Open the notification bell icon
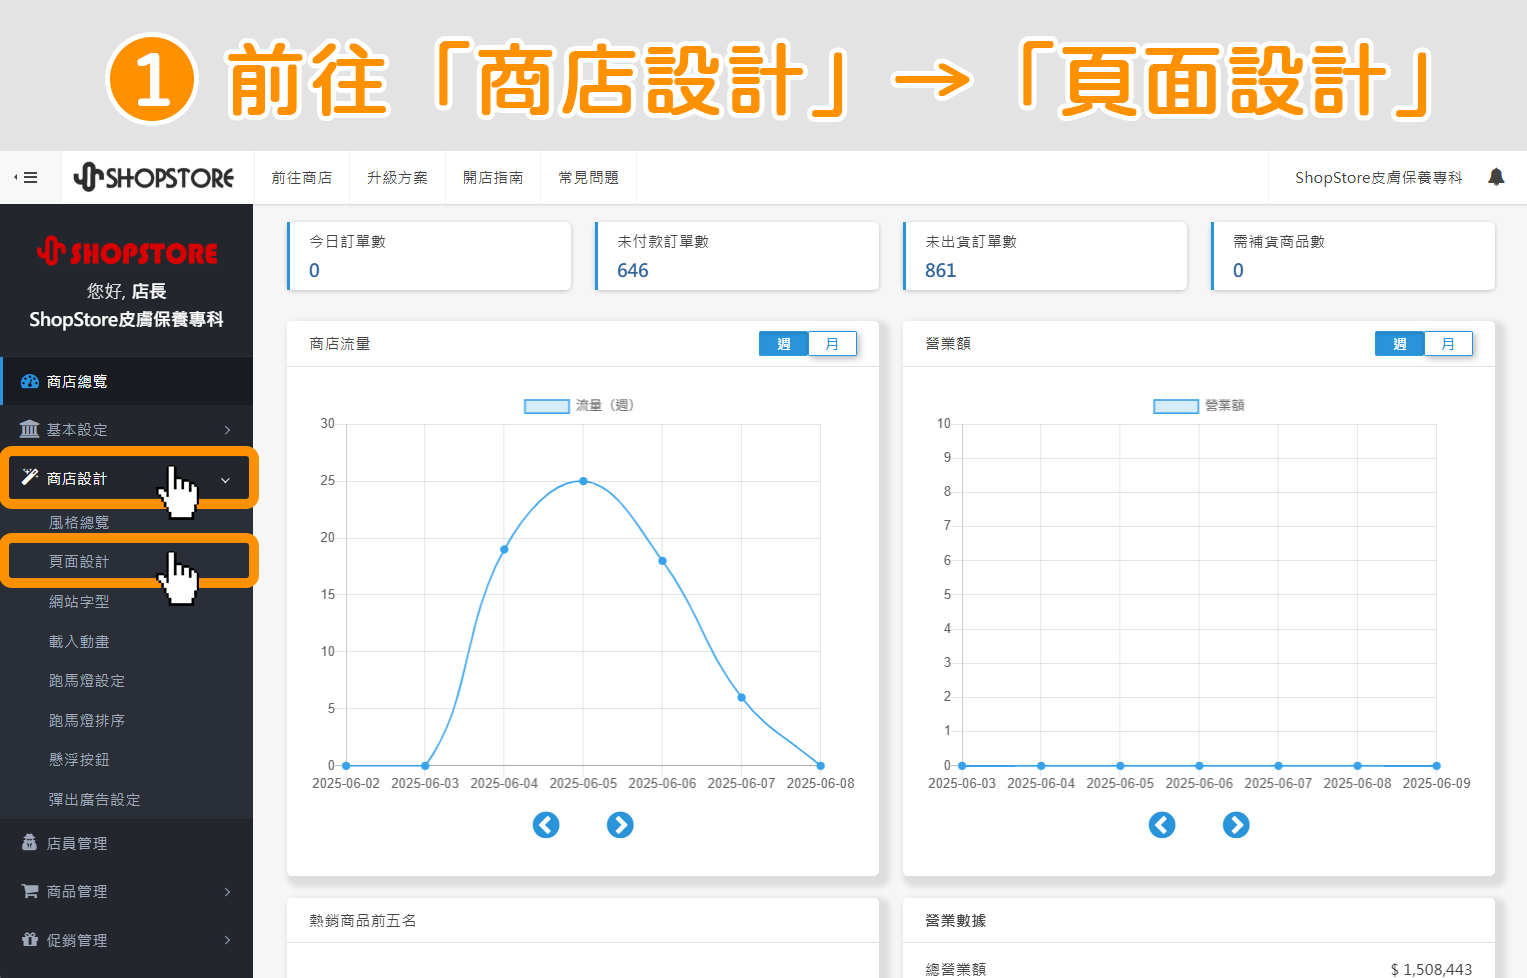The height and width of the screenshot is (978, 1527). (x=1496, y=177)
